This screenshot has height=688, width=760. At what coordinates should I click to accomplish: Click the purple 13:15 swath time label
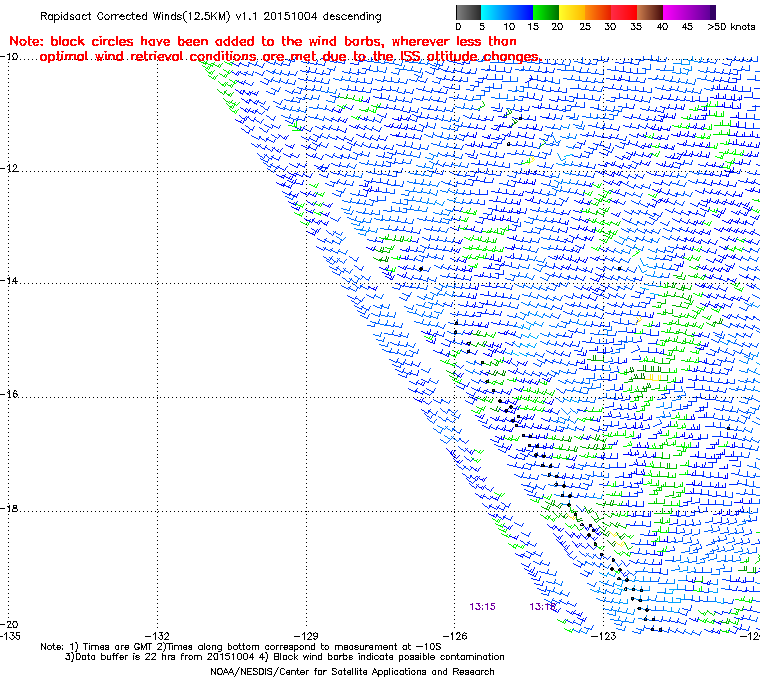click(x=482, y=607)
